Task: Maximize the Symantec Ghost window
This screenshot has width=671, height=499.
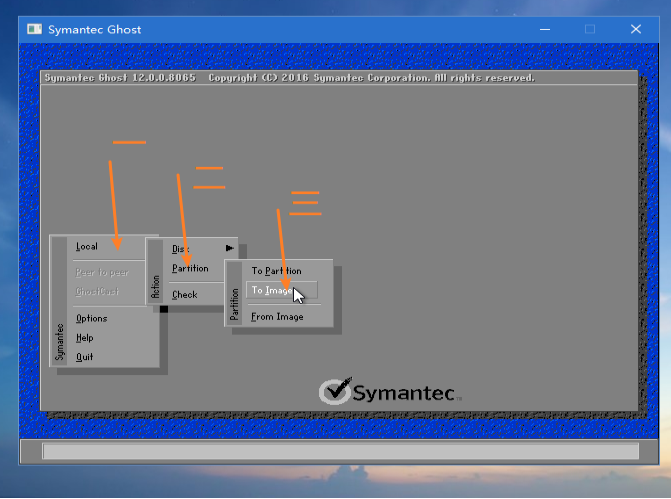Action: (590, 29)
